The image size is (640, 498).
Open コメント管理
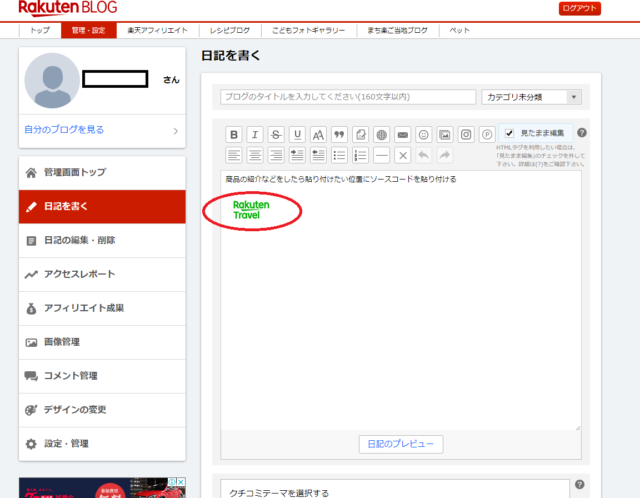[x=102, y=376]
